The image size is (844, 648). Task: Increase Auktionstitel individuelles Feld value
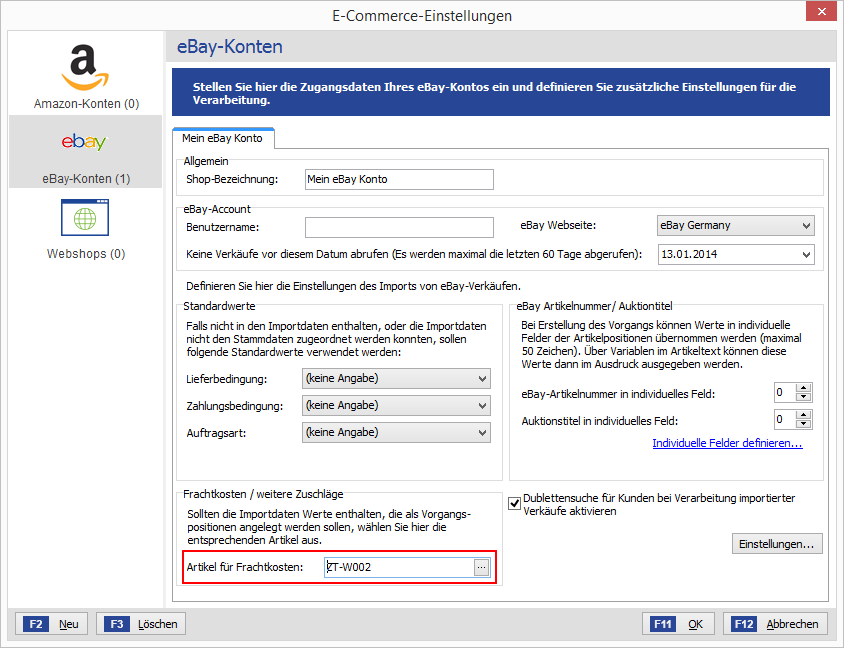point(804,415)
